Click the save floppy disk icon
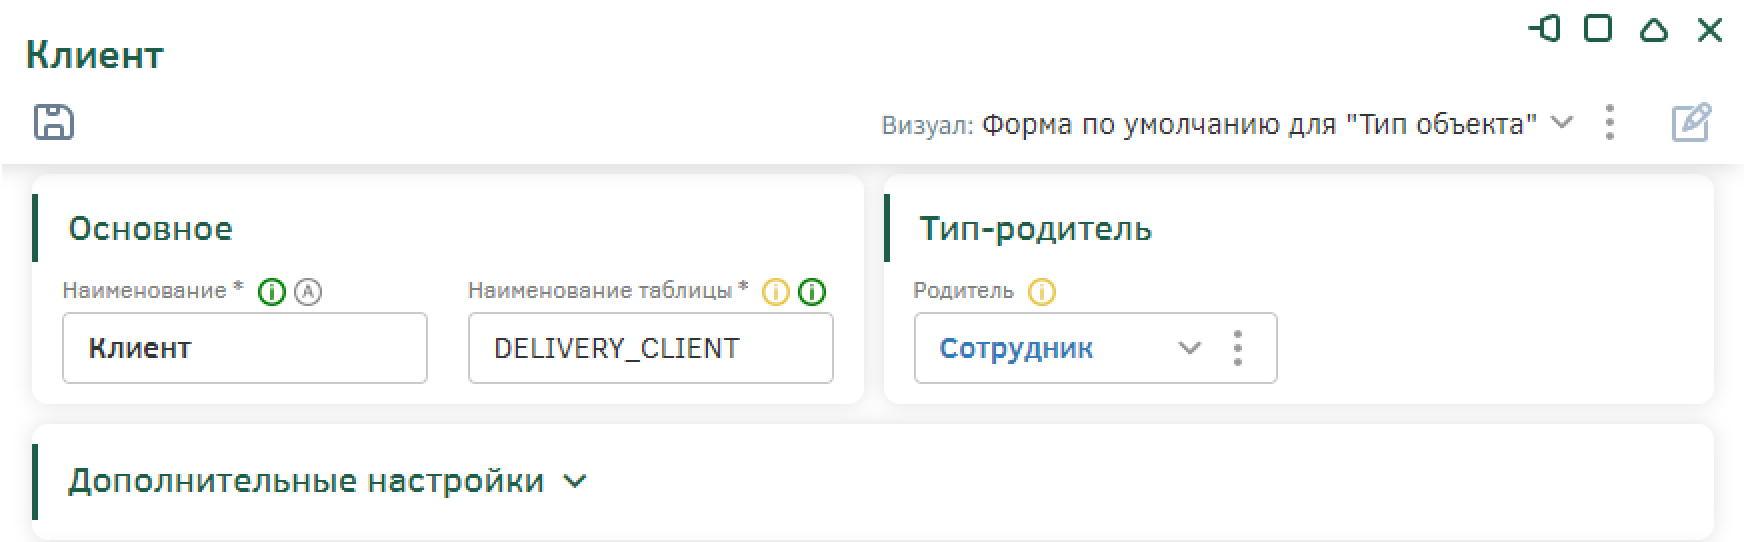This screenshot has height=542, width=1748. [x=54, y=122]
